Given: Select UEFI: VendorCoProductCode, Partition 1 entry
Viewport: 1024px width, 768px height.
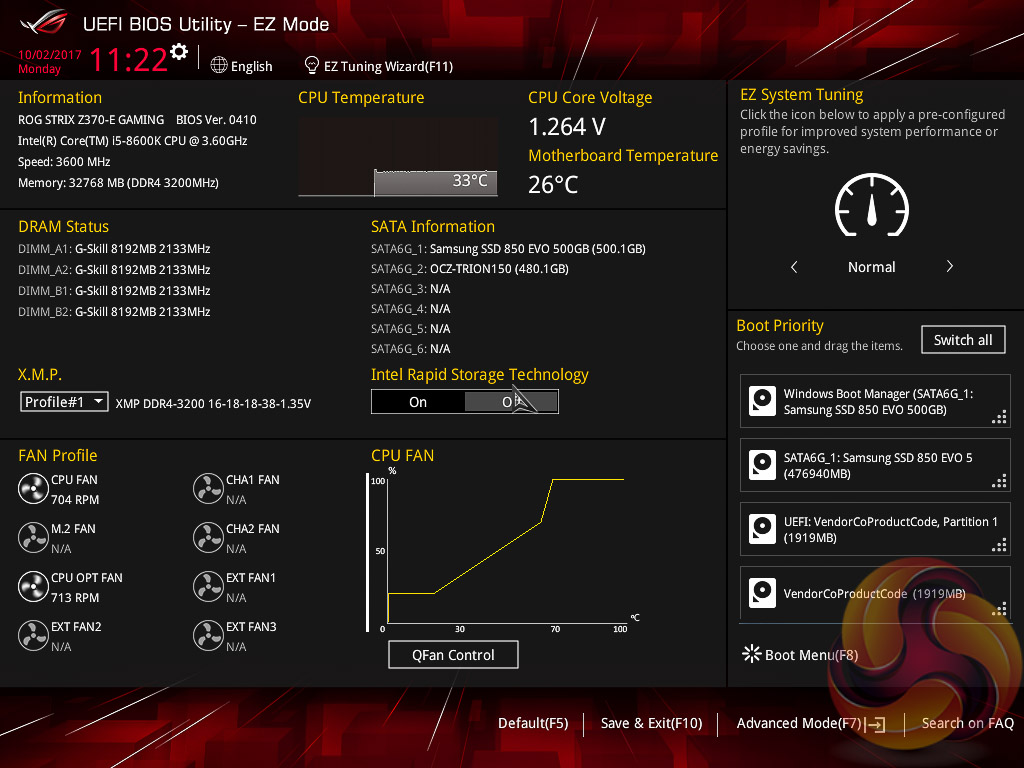Looking at the screenshot, I should click(x=875, y=529).
